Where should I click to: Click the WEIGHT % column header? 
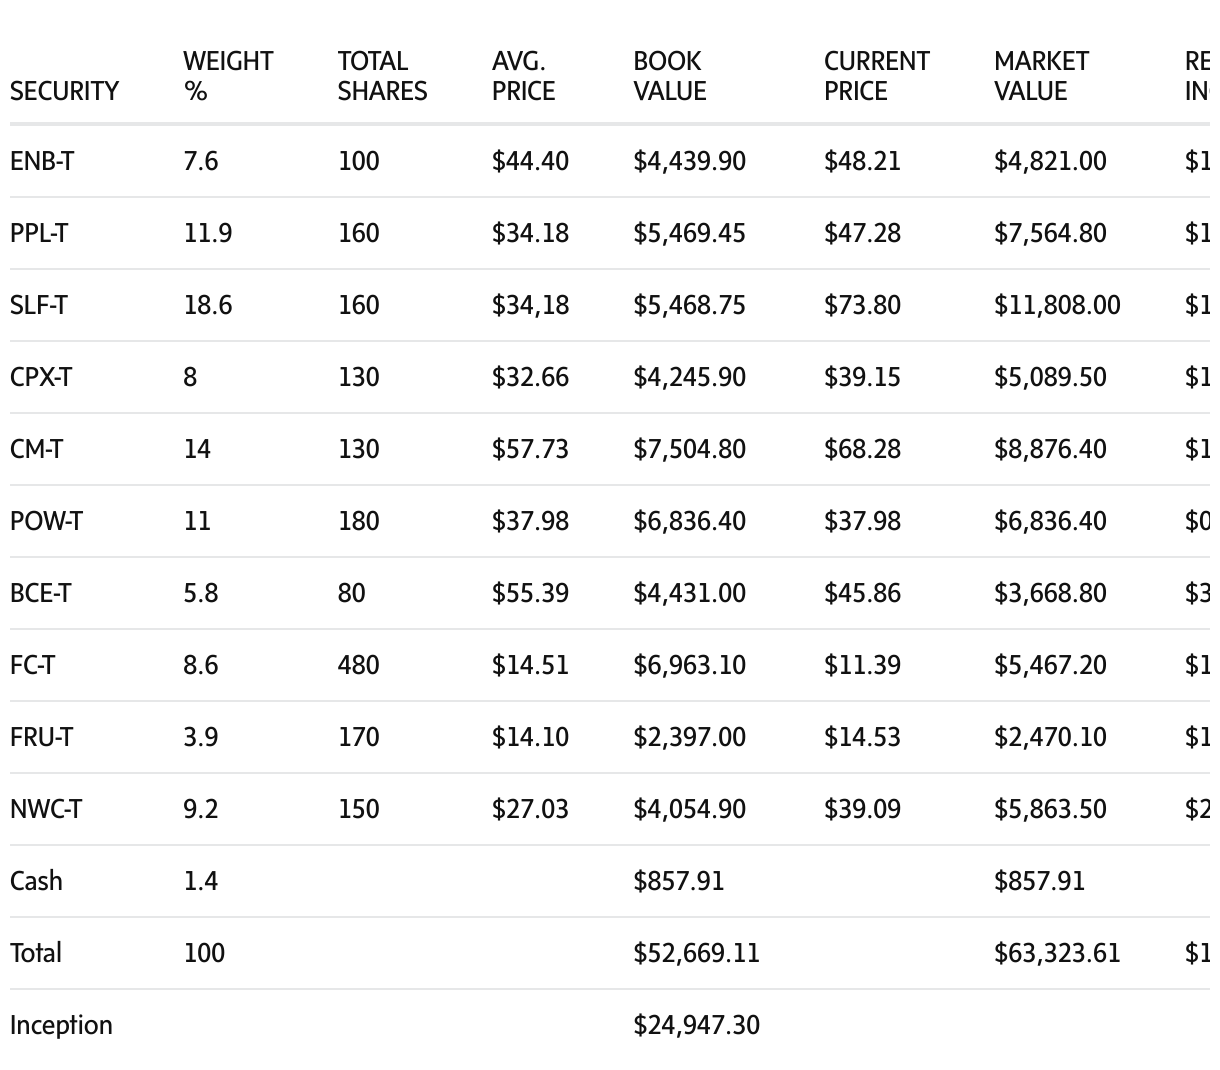tap(228, 76)
